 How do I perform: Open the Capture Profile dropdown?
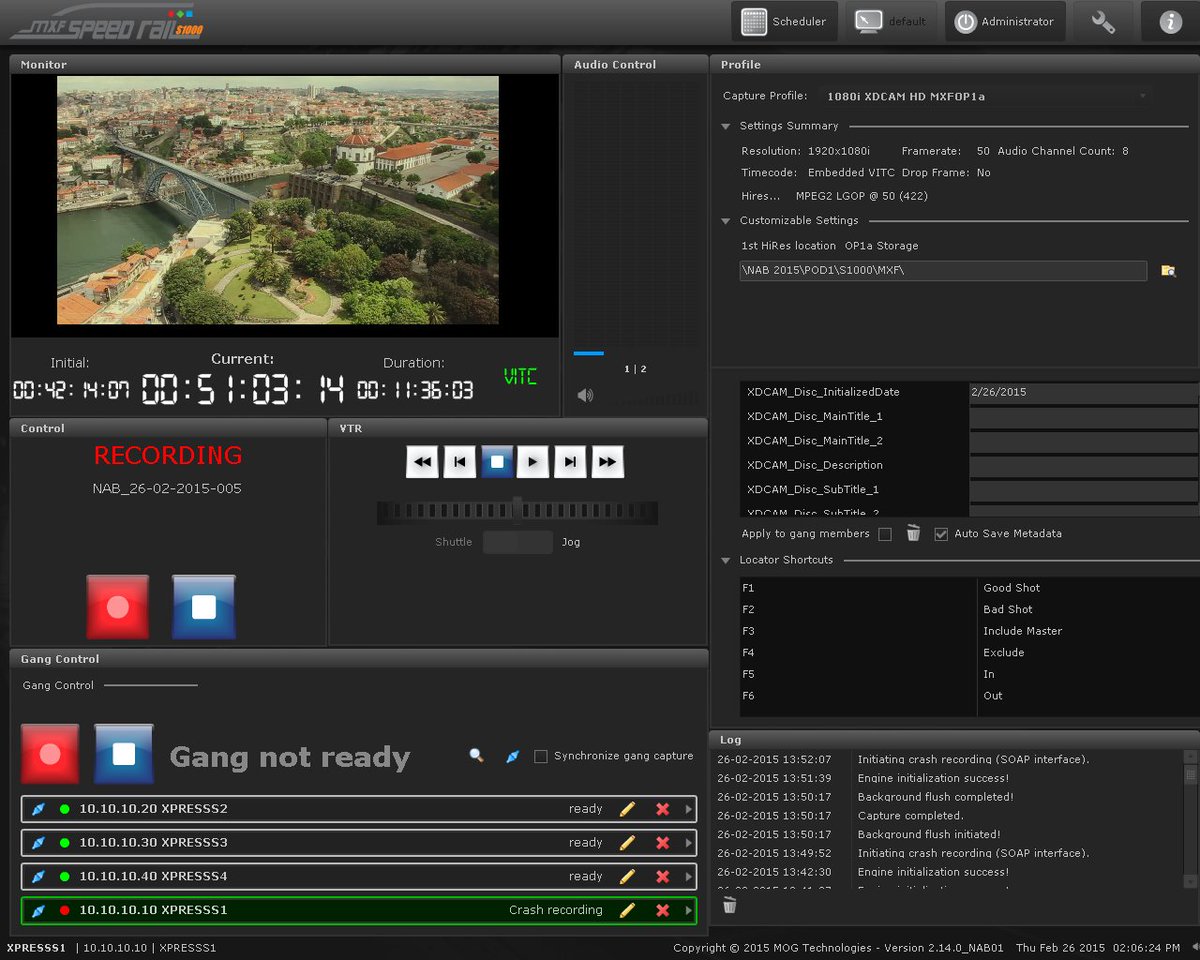click(986, 97)
